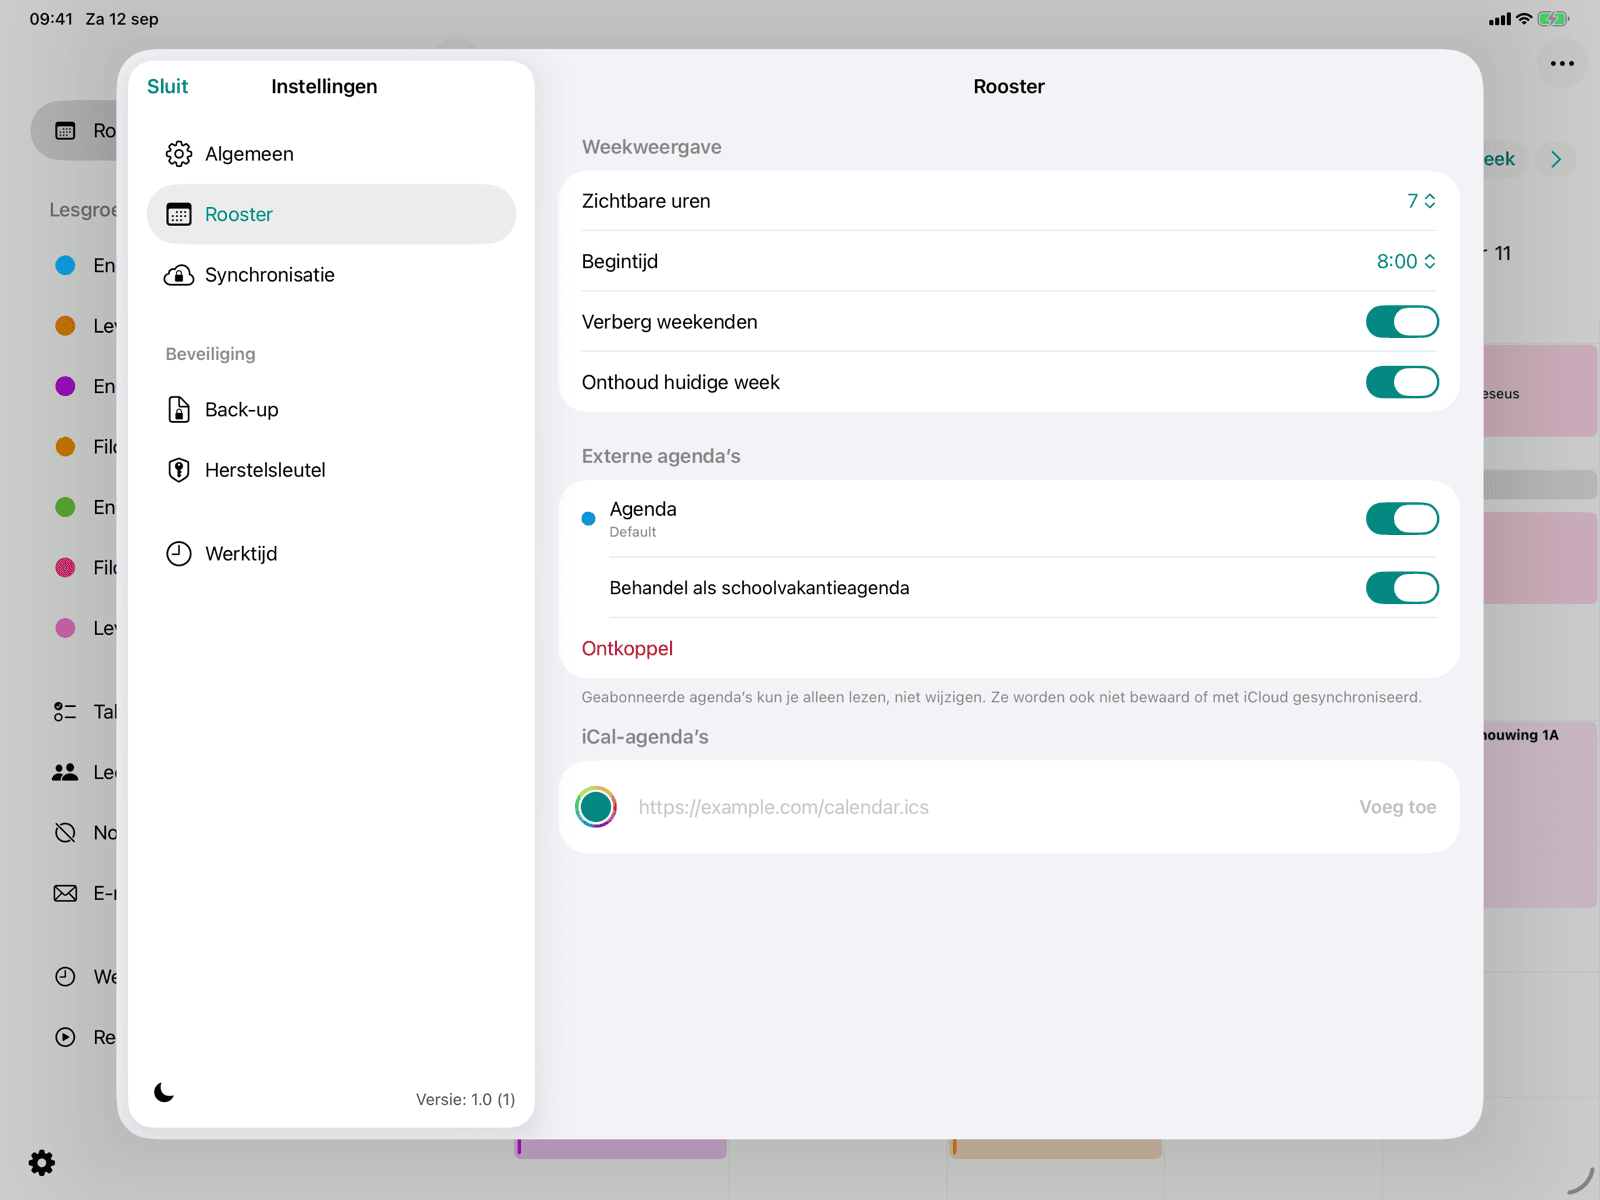Viewport: 1600px width, 1200px height.
Task: Select Synchronisatie settings section
Action: pos(331,275)
